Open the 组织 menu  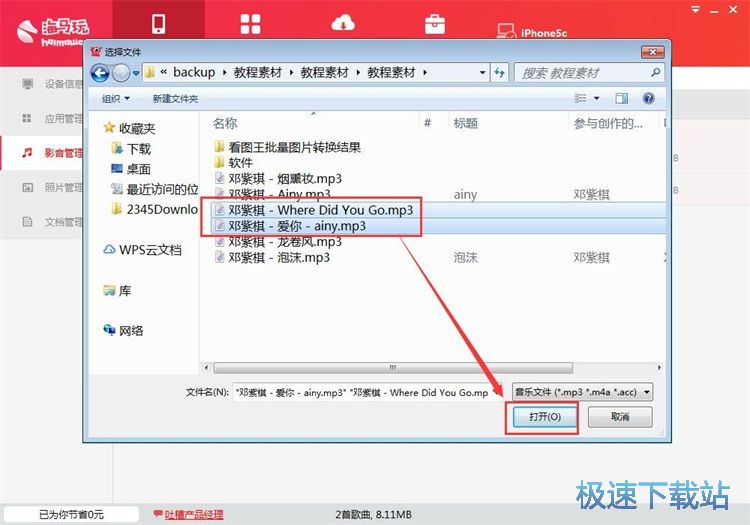coord(115,98)
